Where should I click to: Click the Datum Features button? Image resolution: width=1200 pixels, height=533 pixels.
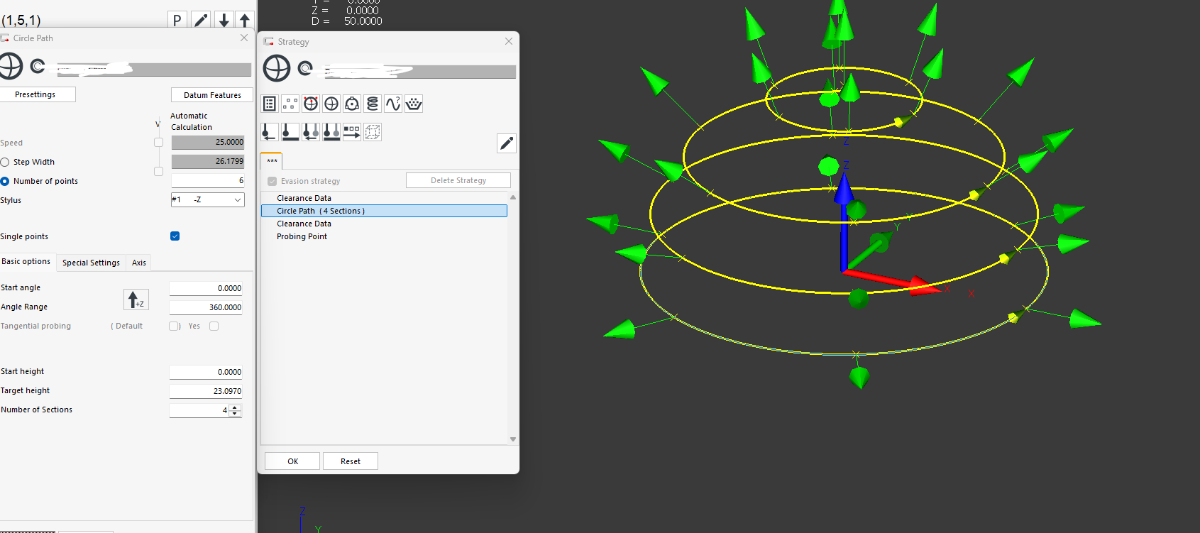tap(212, 95)
